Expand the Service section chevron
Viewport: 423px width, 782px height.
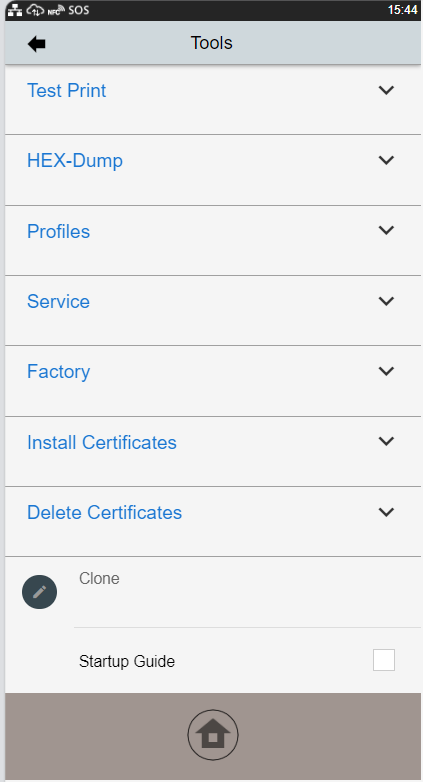[x=387, y=301]
